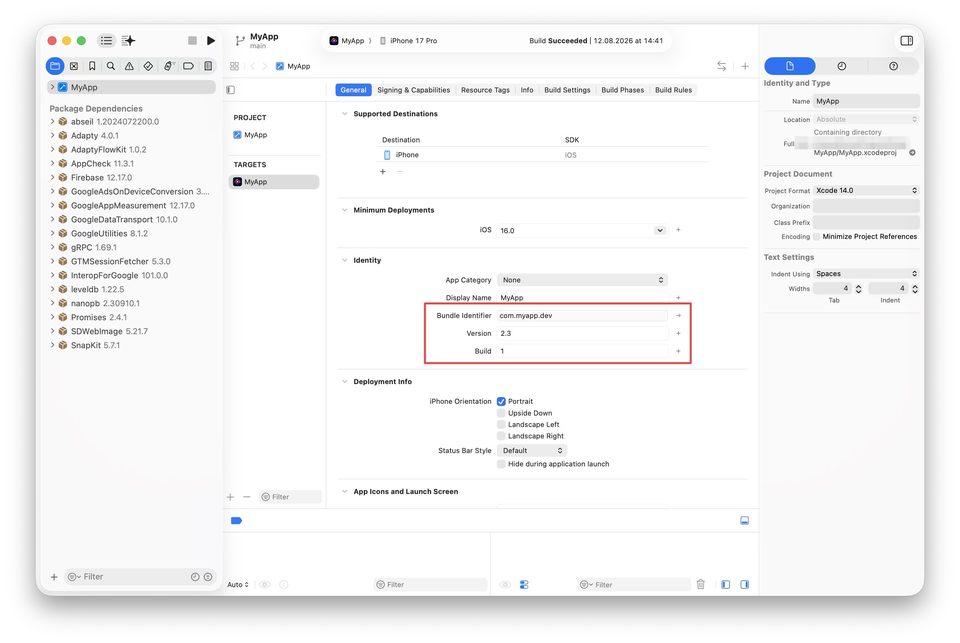Open the Find navigator magnifier icon
Image resolution: width=960 pixels, height=643 pixels.
coord(111,66)
